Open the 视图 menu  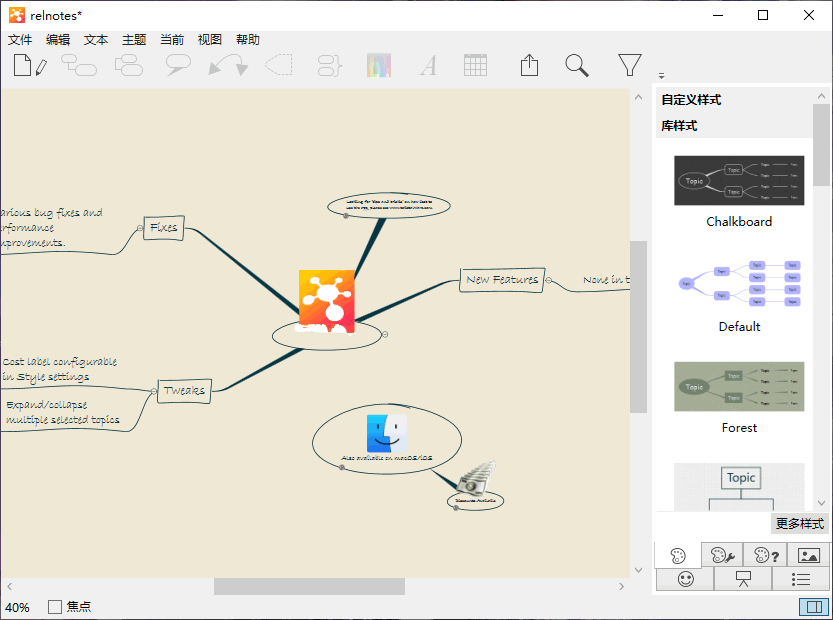click(x=210, y=40)
